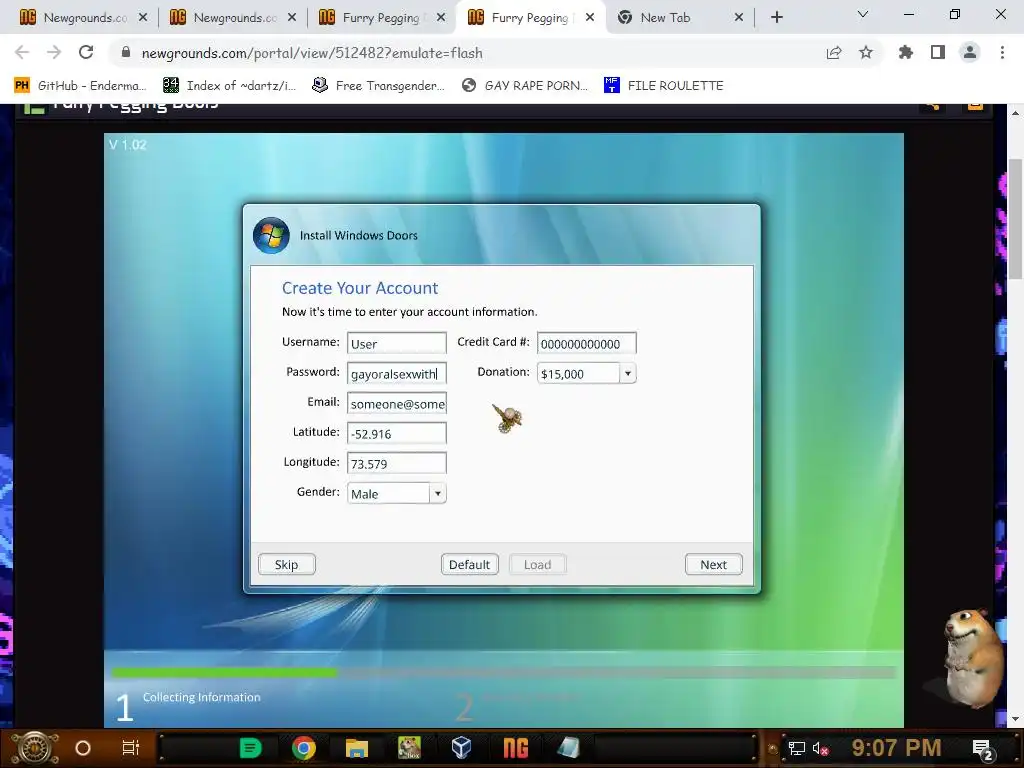Open the green app on the taskbar

tap(251, 748)
